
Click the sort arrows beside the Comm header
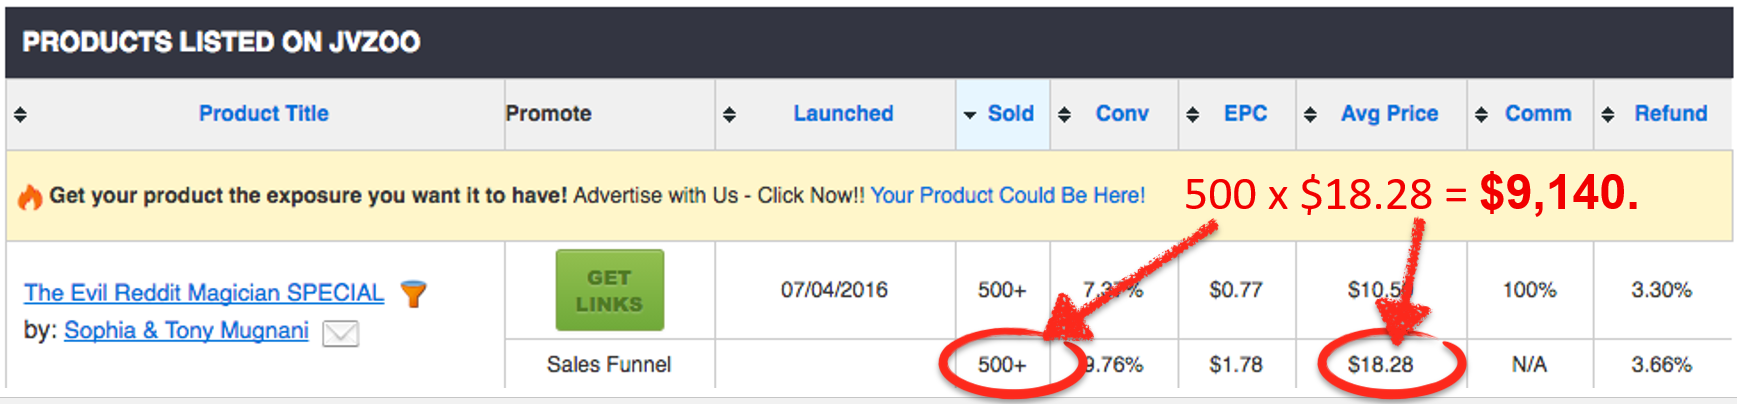coord(1481,115)
